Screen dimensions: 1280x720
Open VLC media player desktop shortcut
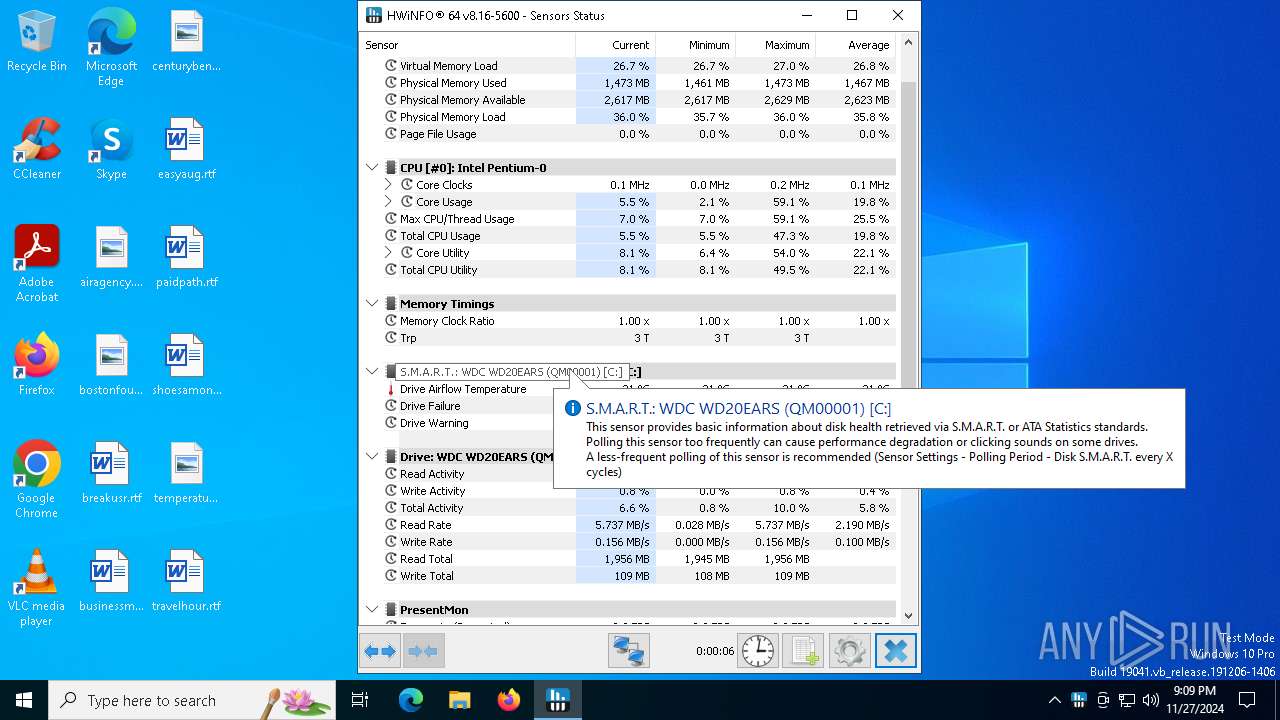37,588
